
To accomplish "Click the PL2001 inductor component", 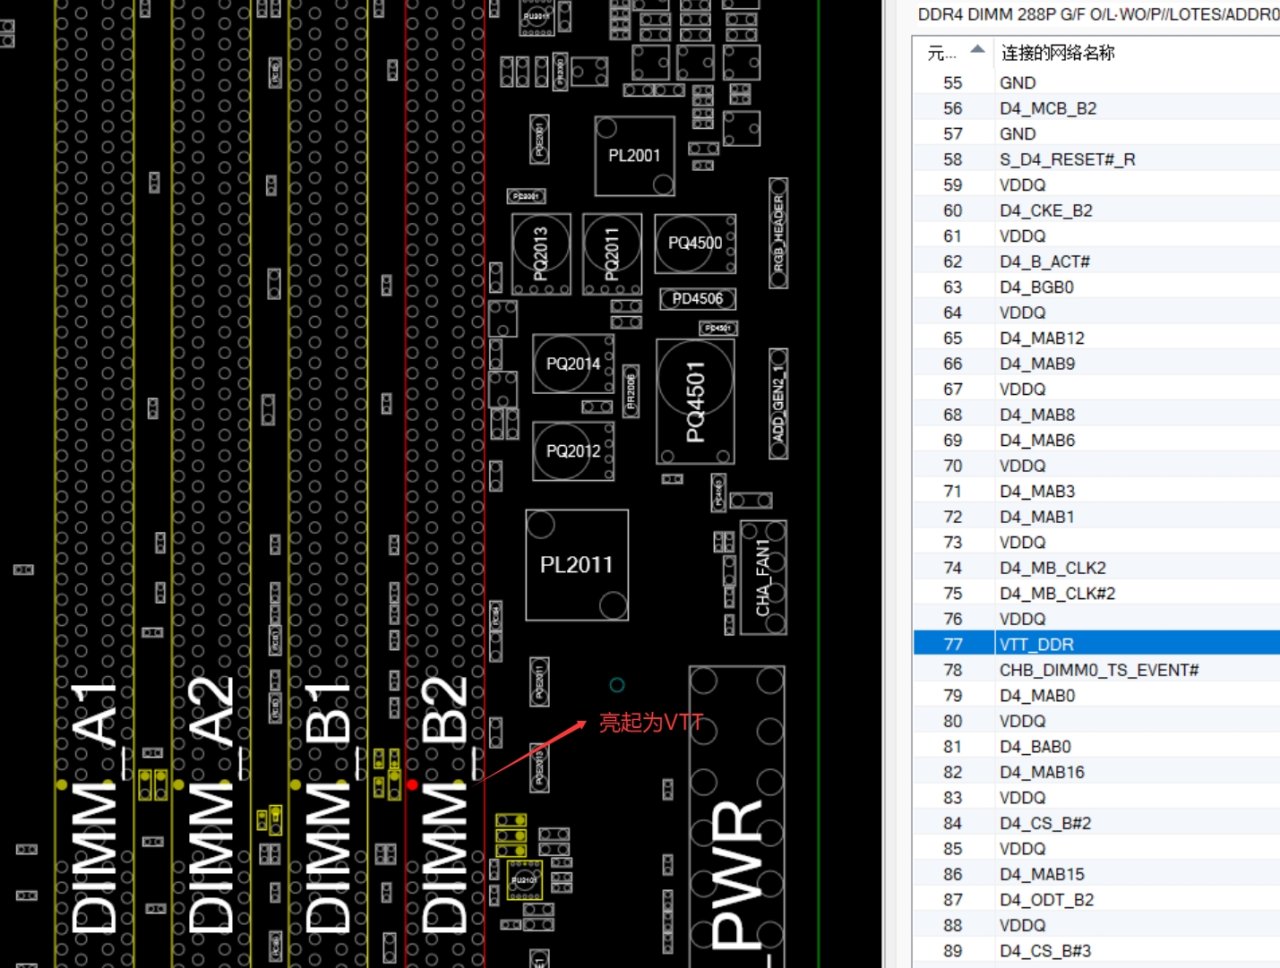I will 634,156.
